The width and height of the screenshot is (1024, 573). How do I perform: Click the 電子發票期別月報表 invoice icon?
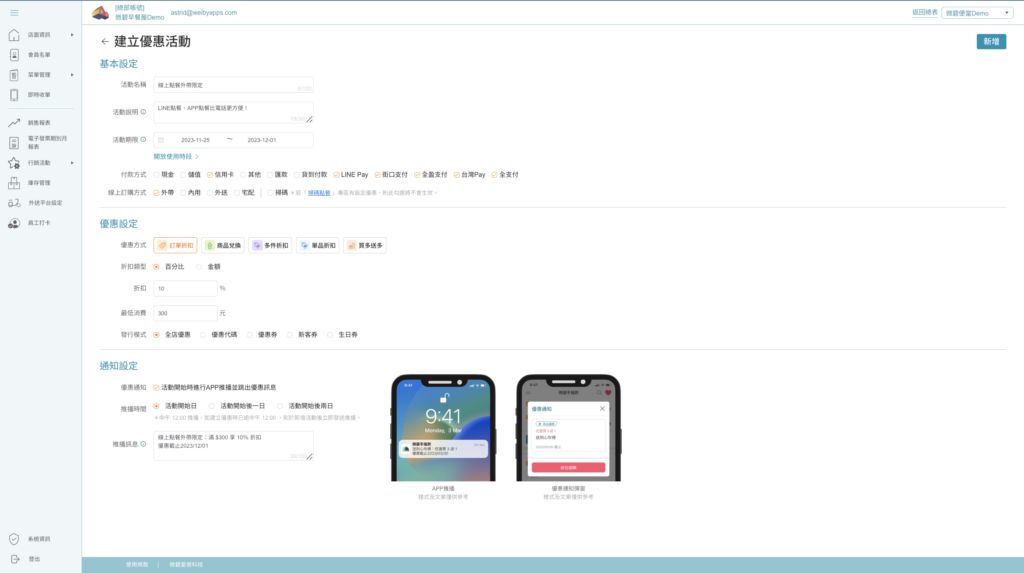(x=14, y=142)
